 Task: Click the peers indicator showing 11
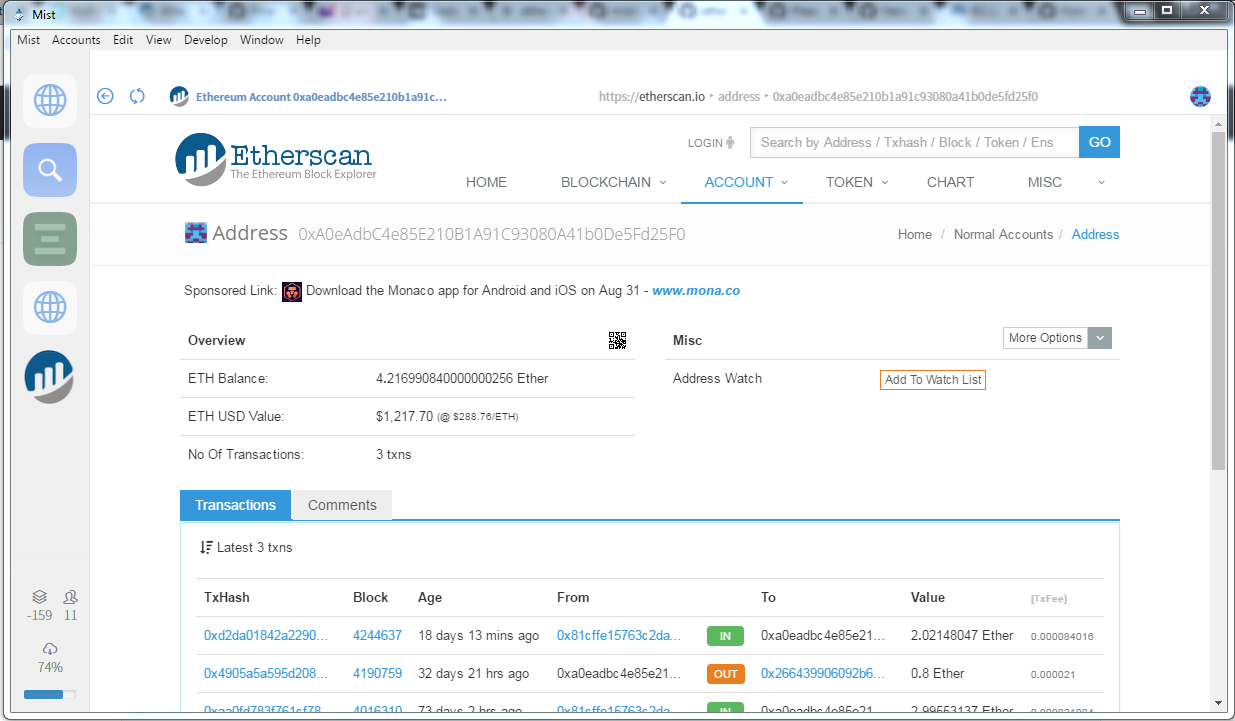70,607
